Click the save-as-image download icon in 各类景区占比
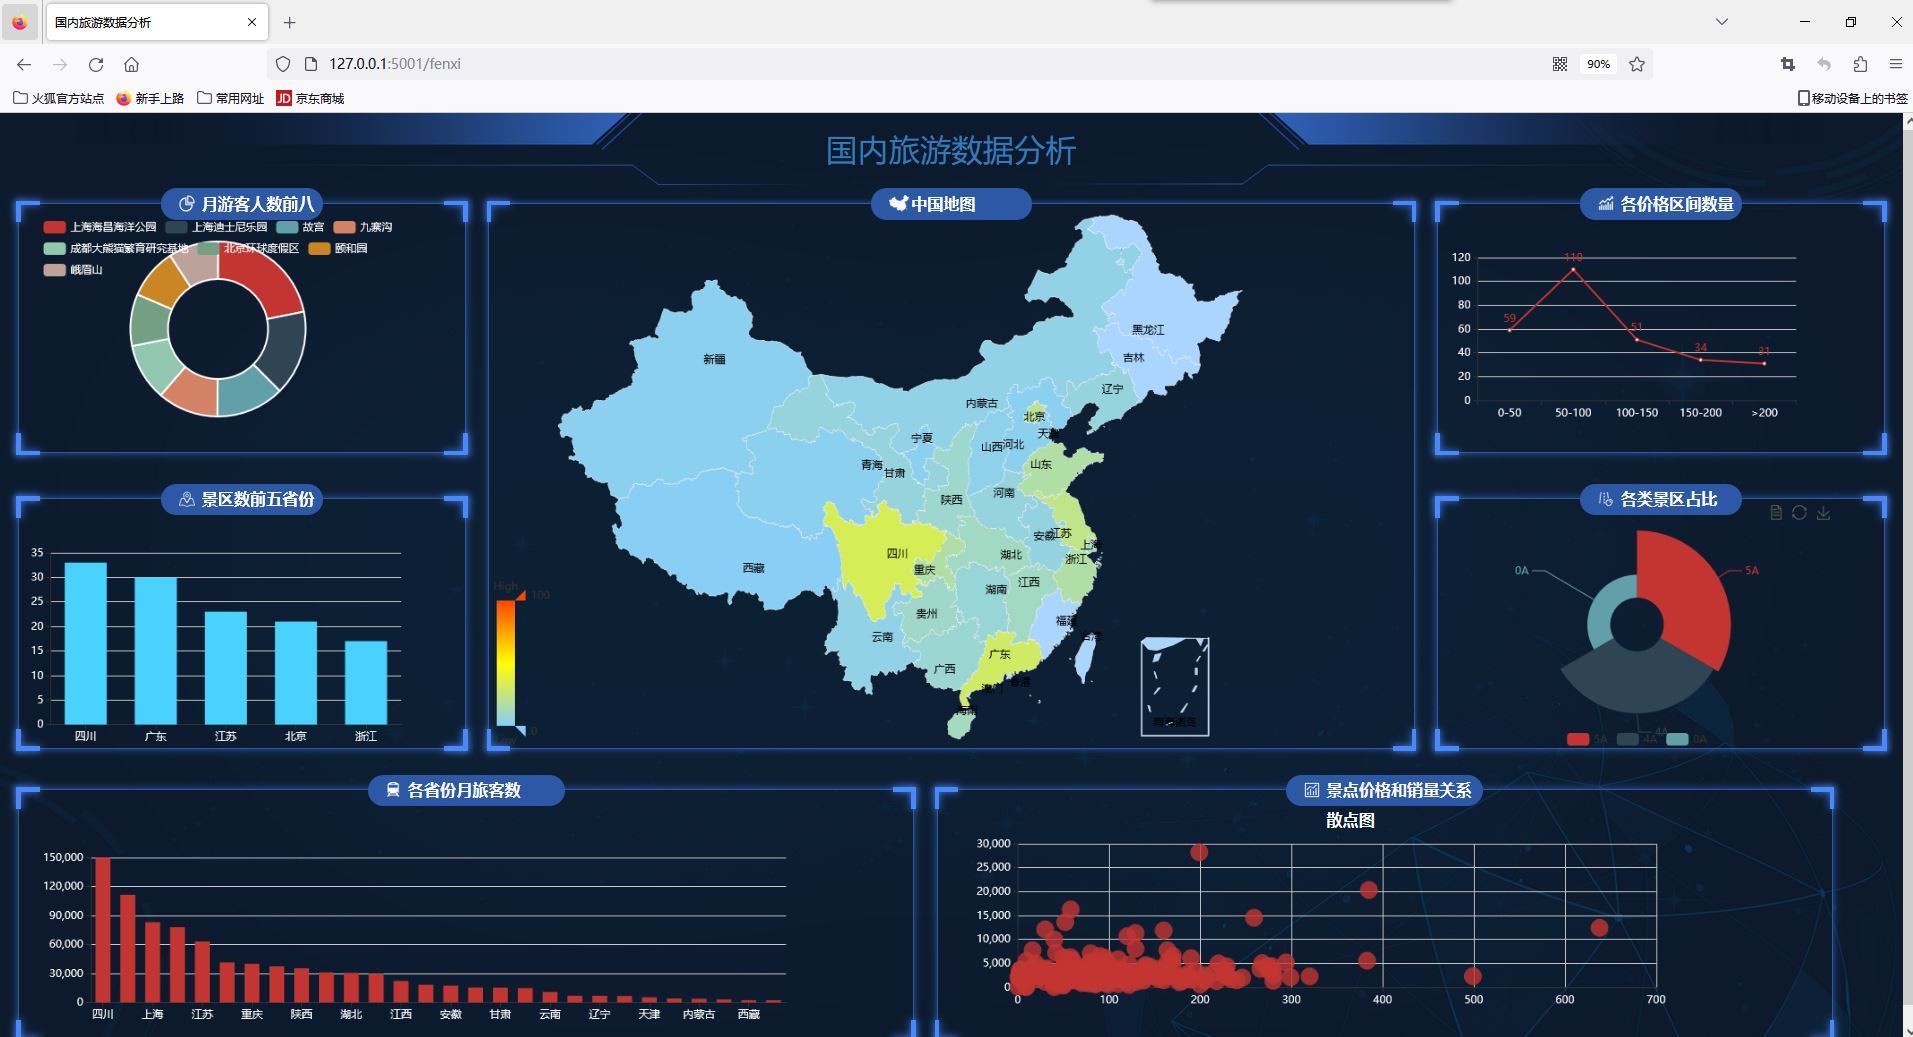1913x1037 pixels. [x=1823, y=513]
